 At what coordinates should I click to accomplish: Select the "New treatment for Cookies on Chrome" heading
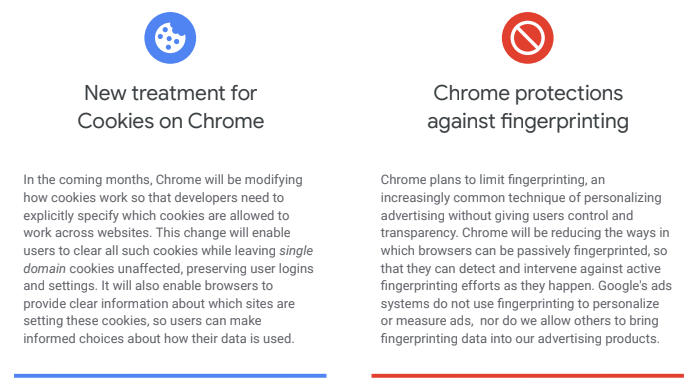[x=170, y=107]
